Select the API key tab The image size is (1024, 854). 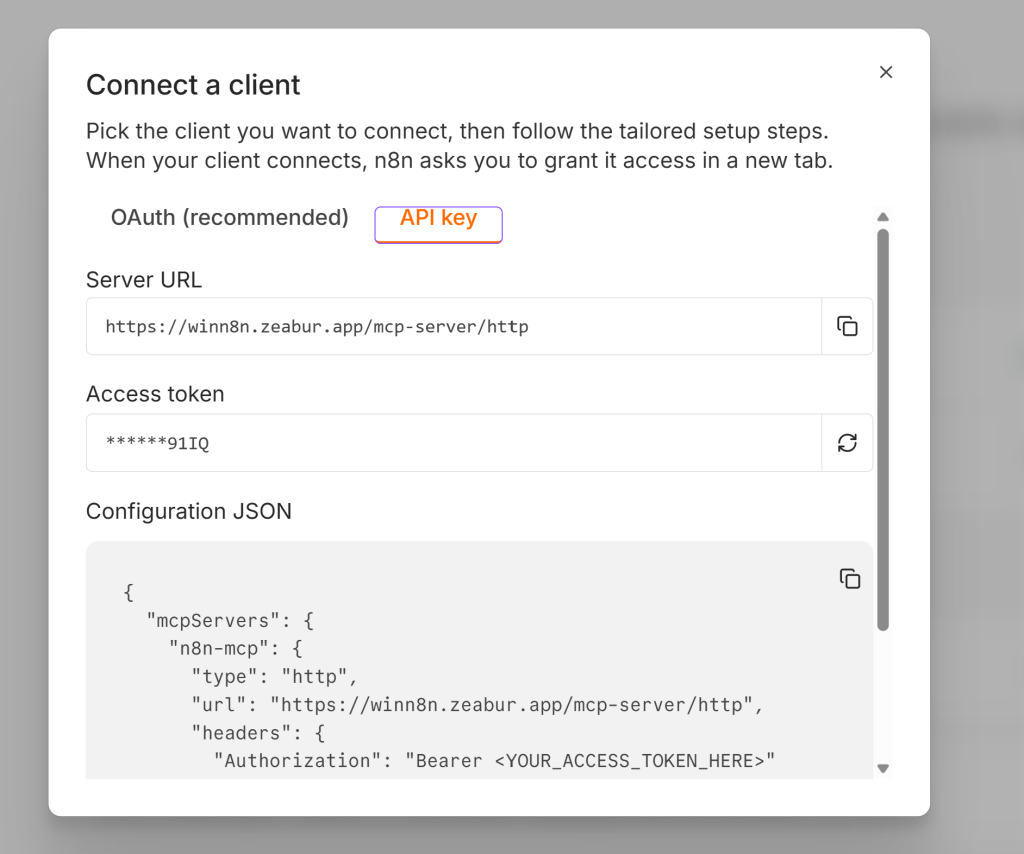[x=438, y=224]
